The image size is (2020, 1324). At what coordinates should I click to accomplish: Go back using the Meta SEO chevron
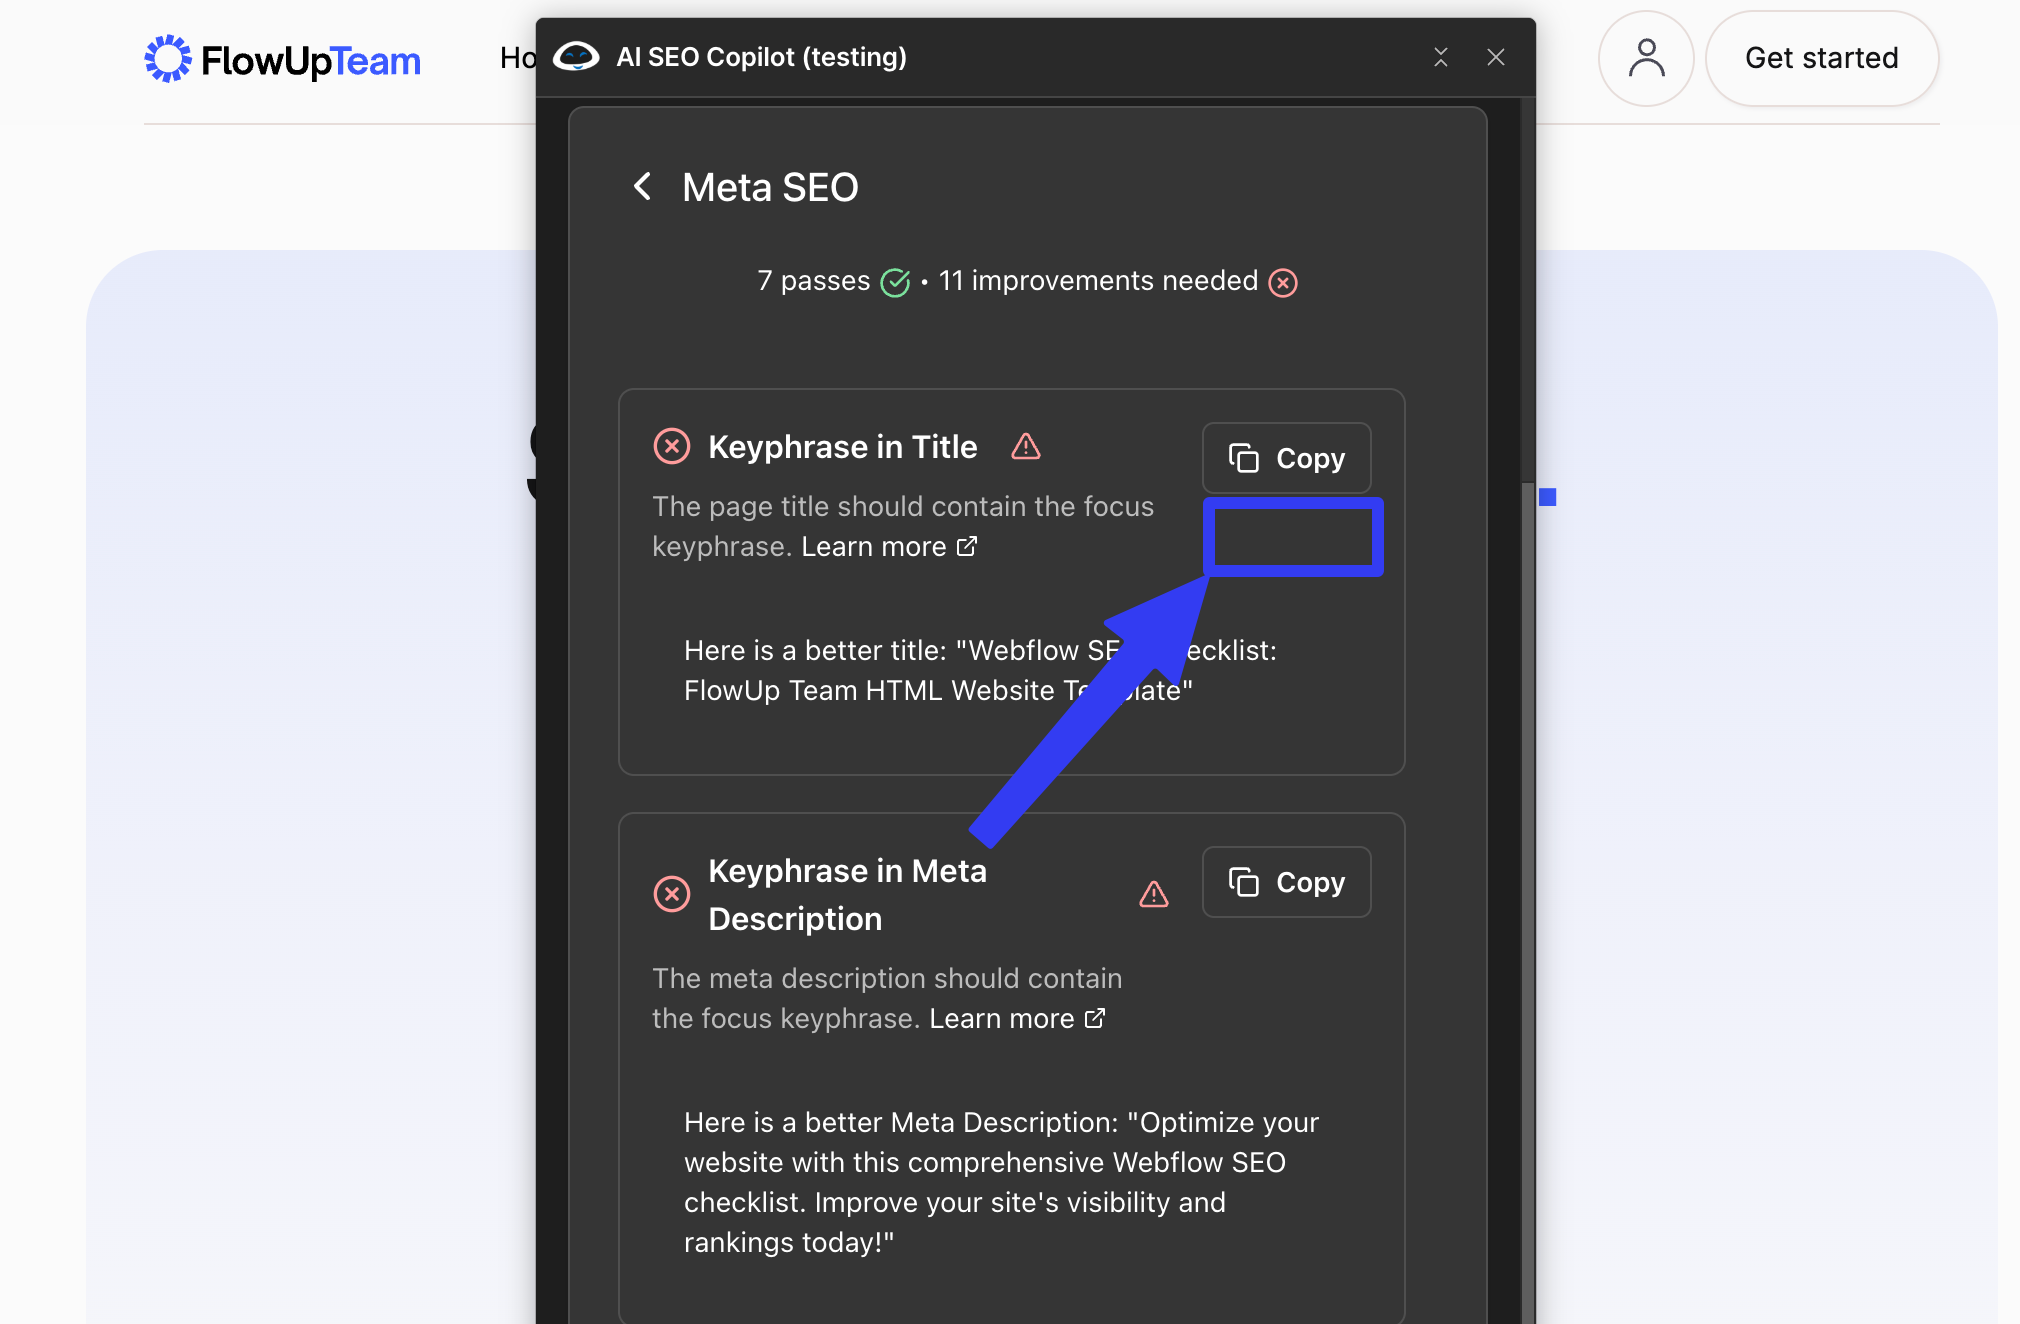click(x=643, y=187)
